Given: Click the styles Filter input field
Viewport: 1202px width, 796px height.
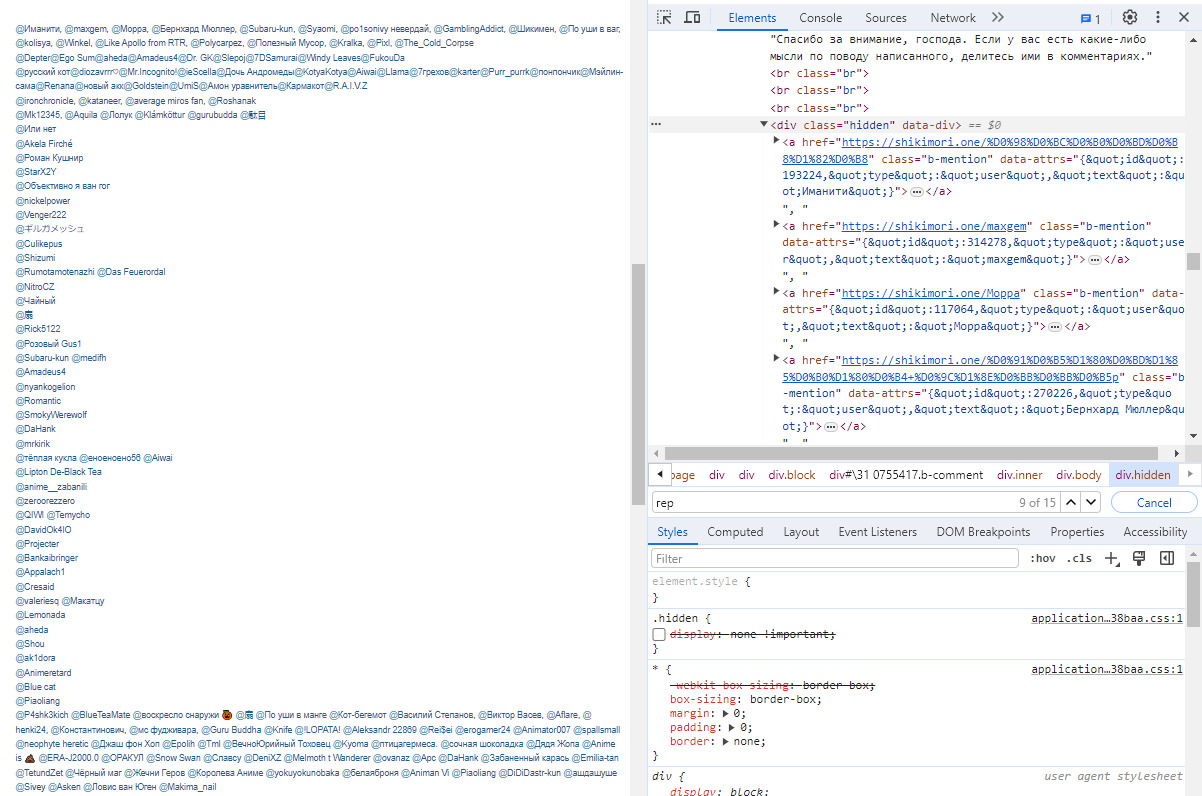Looking at the screenshot, I should coord(835,558).
